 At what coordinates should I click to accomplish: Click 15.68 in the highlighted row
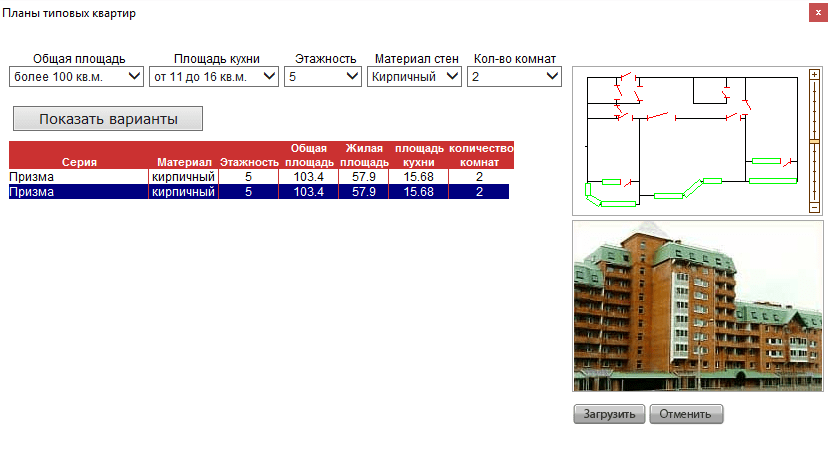(418, 191)
